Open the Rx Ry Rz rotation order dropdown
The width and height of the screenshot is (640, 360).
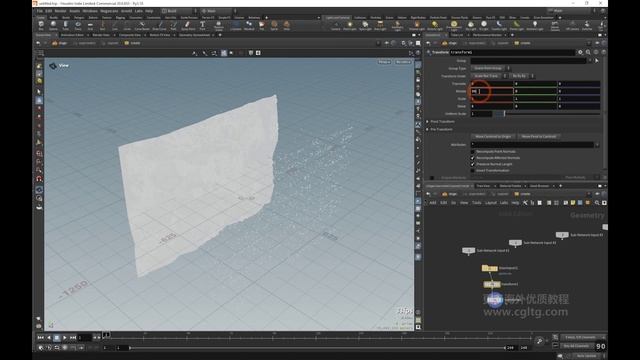pos(522,76)
